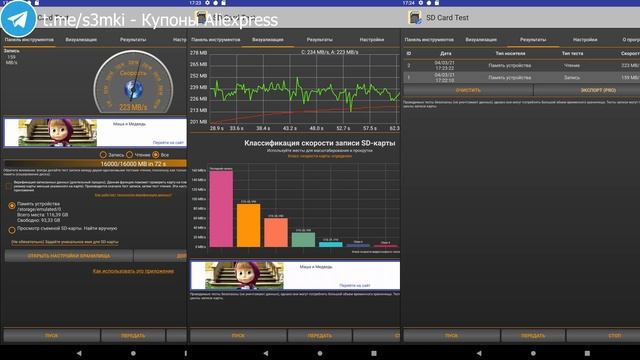Click ПЕРЕДАТЬ button in the middle panel
Screen dimensions: 640x360
(320, 336)
